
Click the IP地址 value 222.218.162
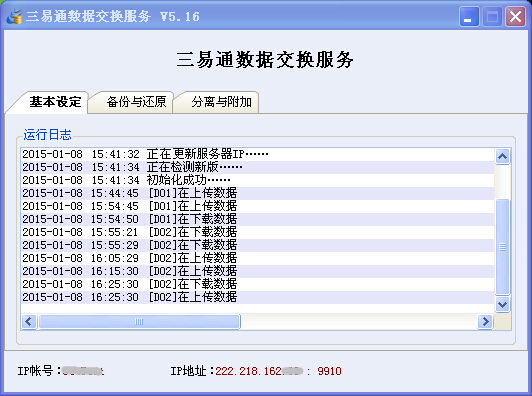pyautogui.click(x=248, y=371)
